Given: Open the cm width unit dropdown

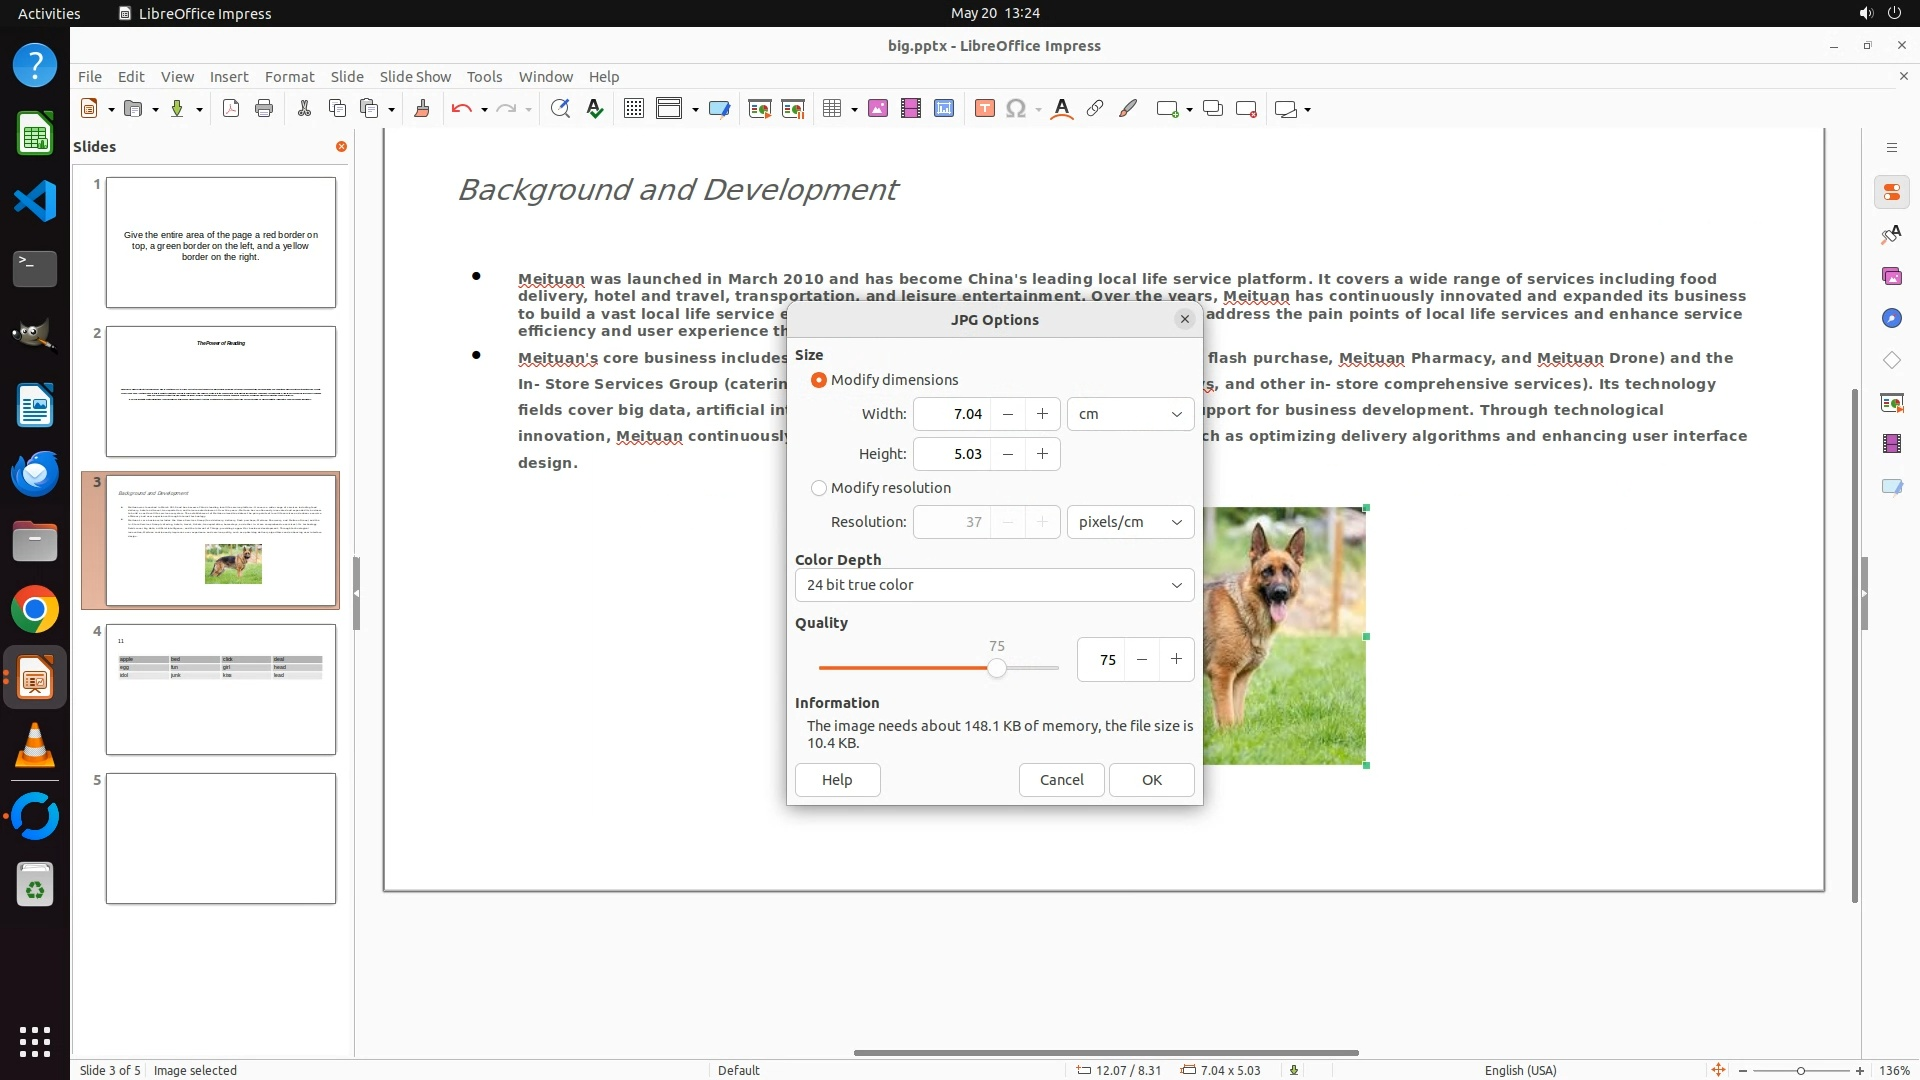Looking at the screenshot, I should 1130,414.
